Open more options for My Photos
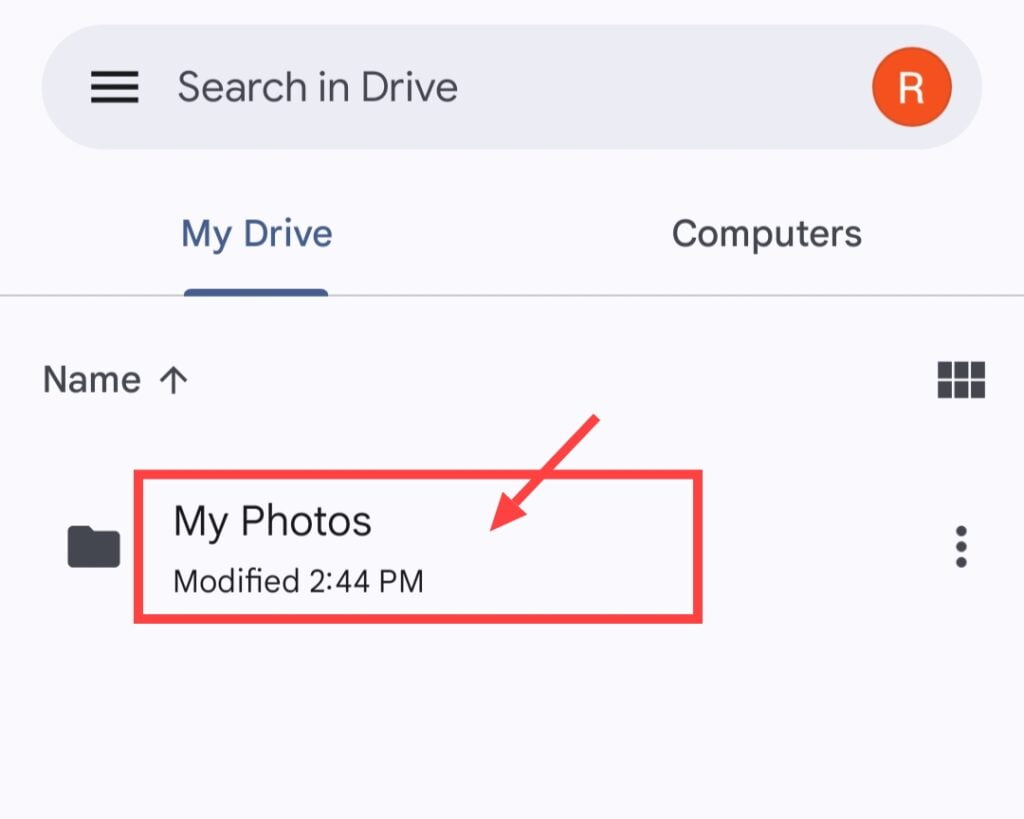This screenshot has width=1024, height=819. [x=961, y=546]
